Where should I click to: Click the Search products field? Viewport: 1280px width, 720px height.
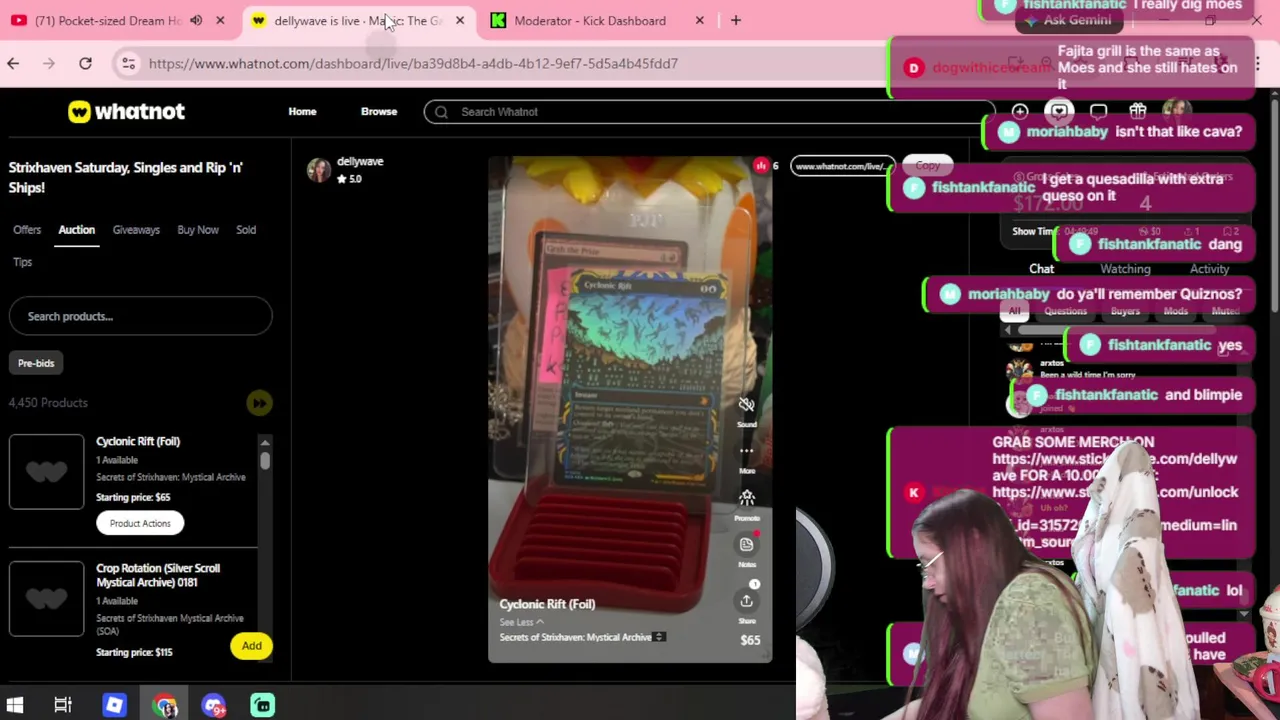tap(140, 316)
